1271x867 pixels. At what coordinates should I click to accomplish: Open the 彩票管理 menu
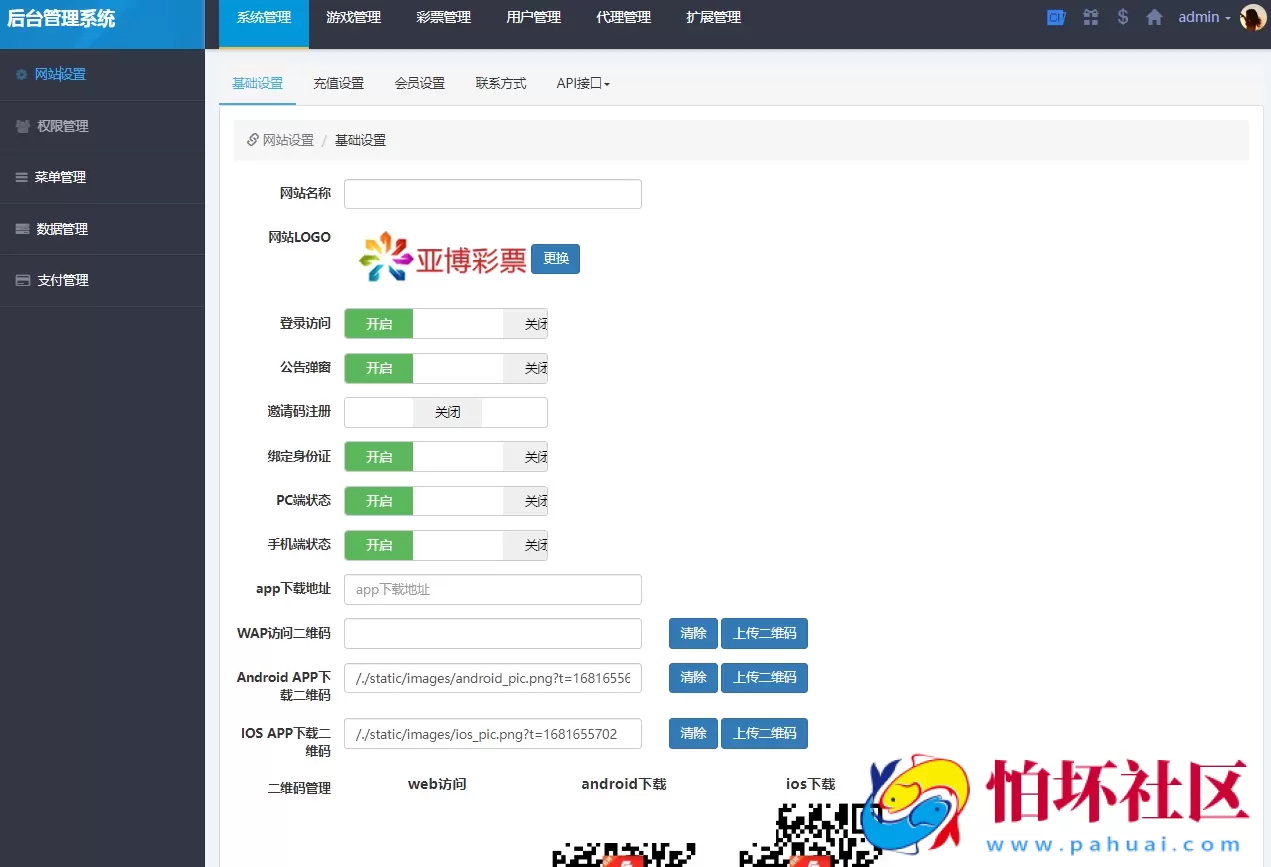443,16
